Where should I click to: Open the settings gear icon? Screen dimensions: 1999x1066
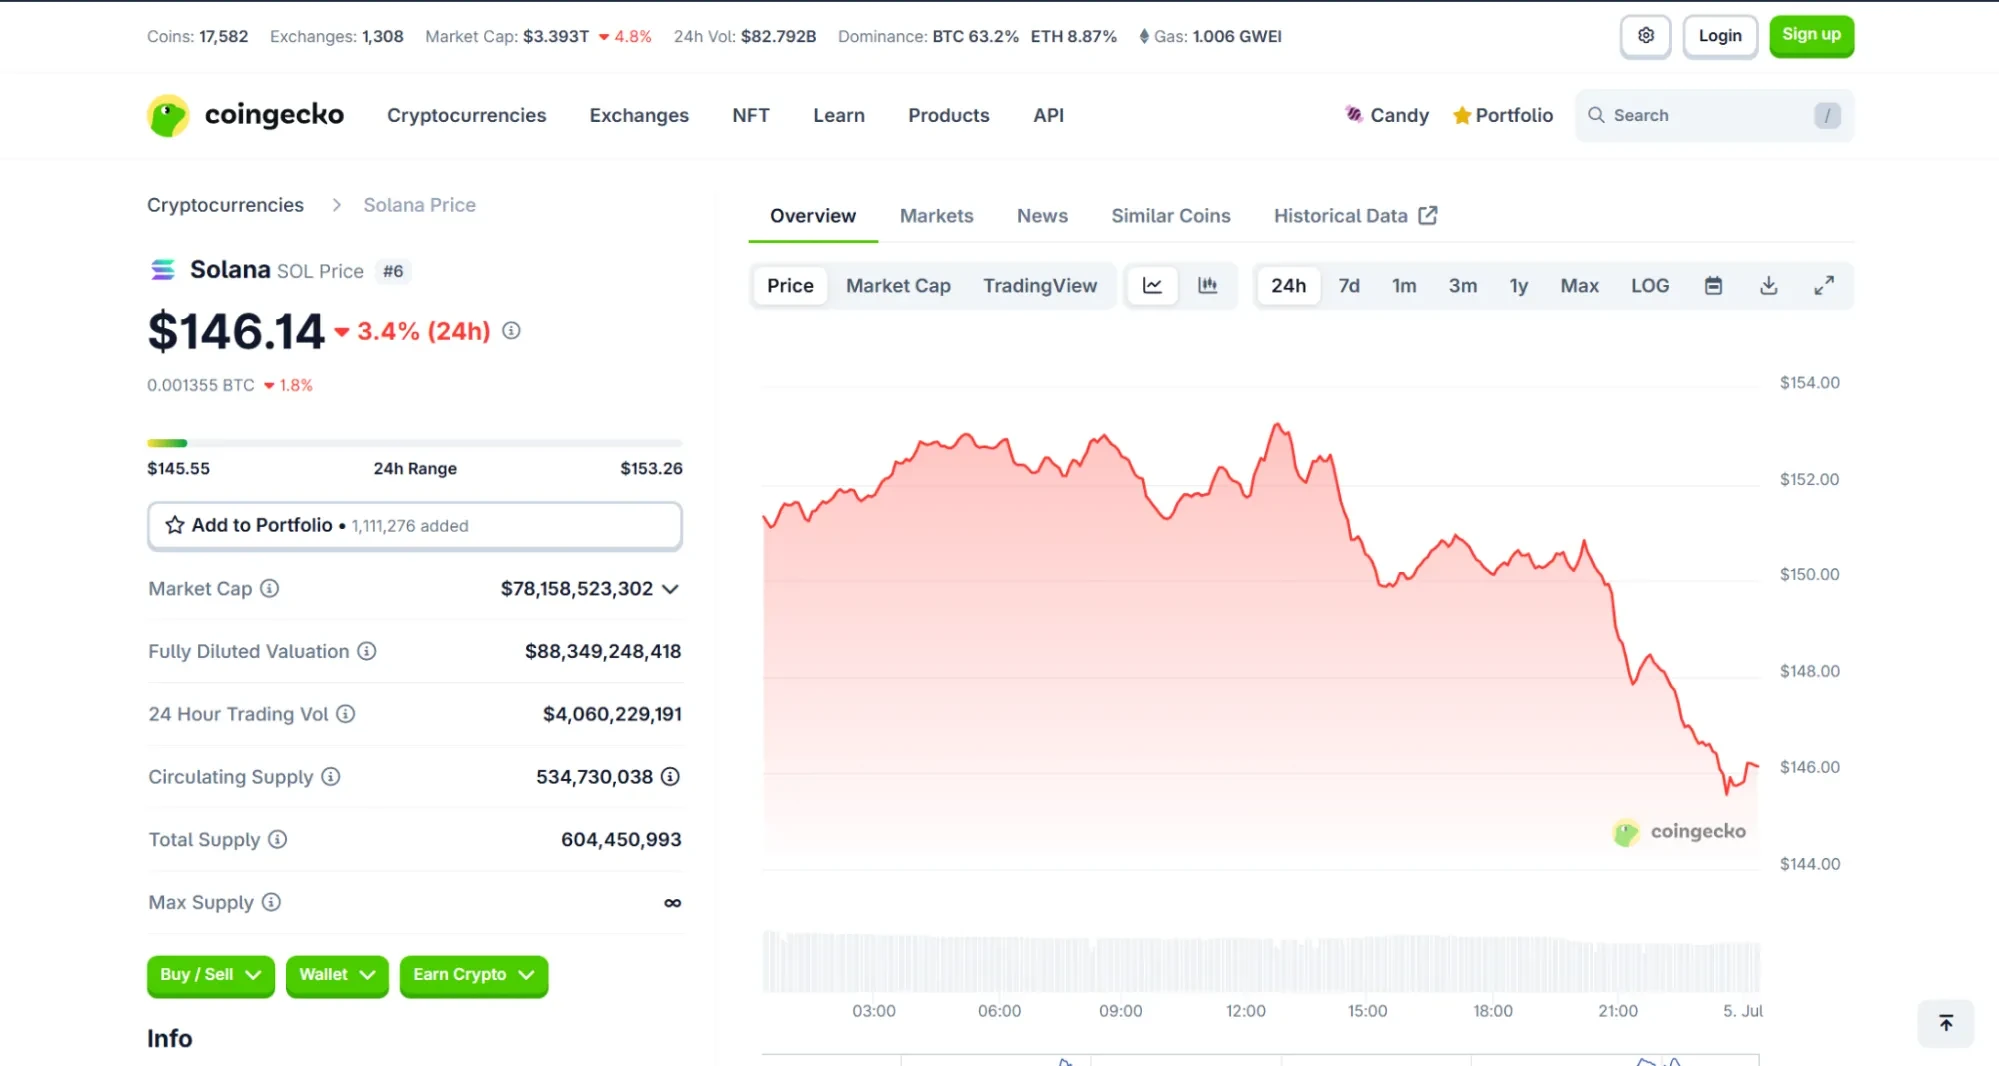(1645, 36)
